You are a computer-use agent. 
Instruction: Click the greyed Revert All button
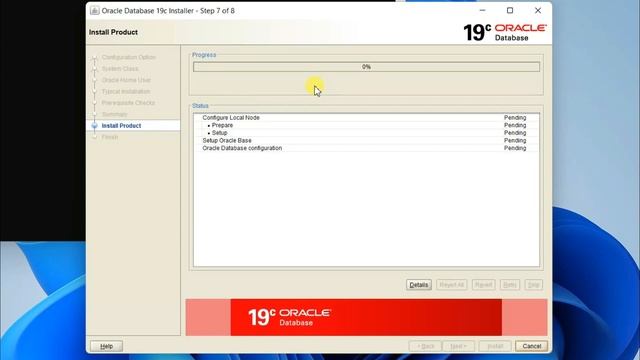(451, 285)
